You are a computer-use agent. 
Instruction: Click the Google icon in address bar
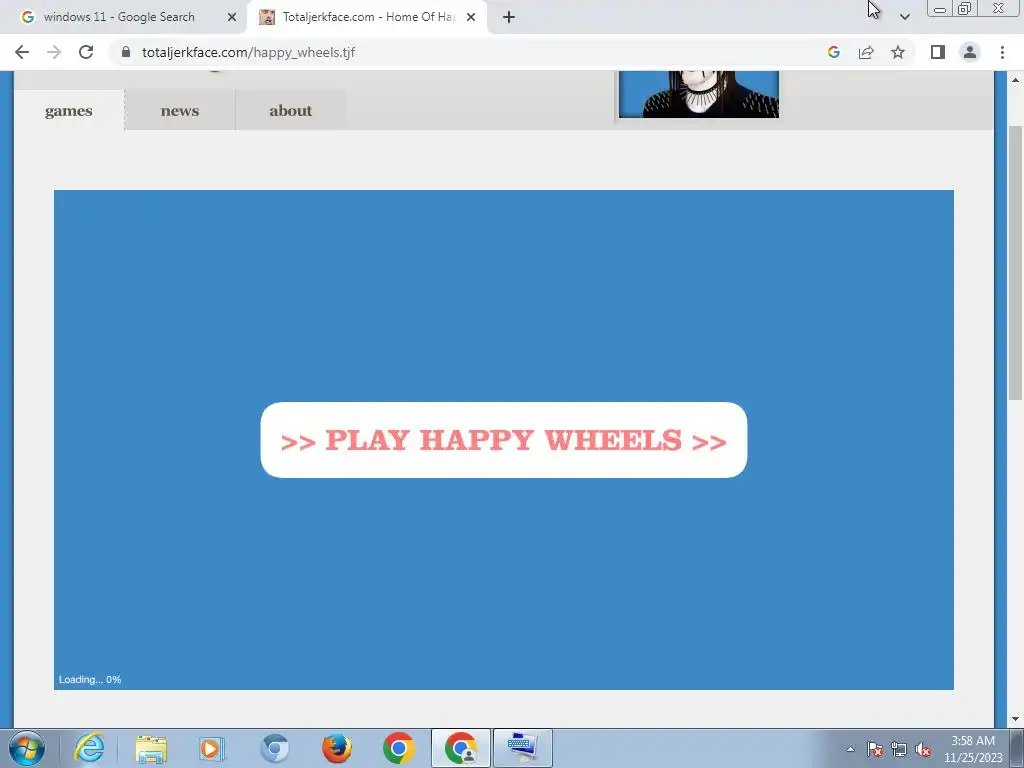click(833, 52)
